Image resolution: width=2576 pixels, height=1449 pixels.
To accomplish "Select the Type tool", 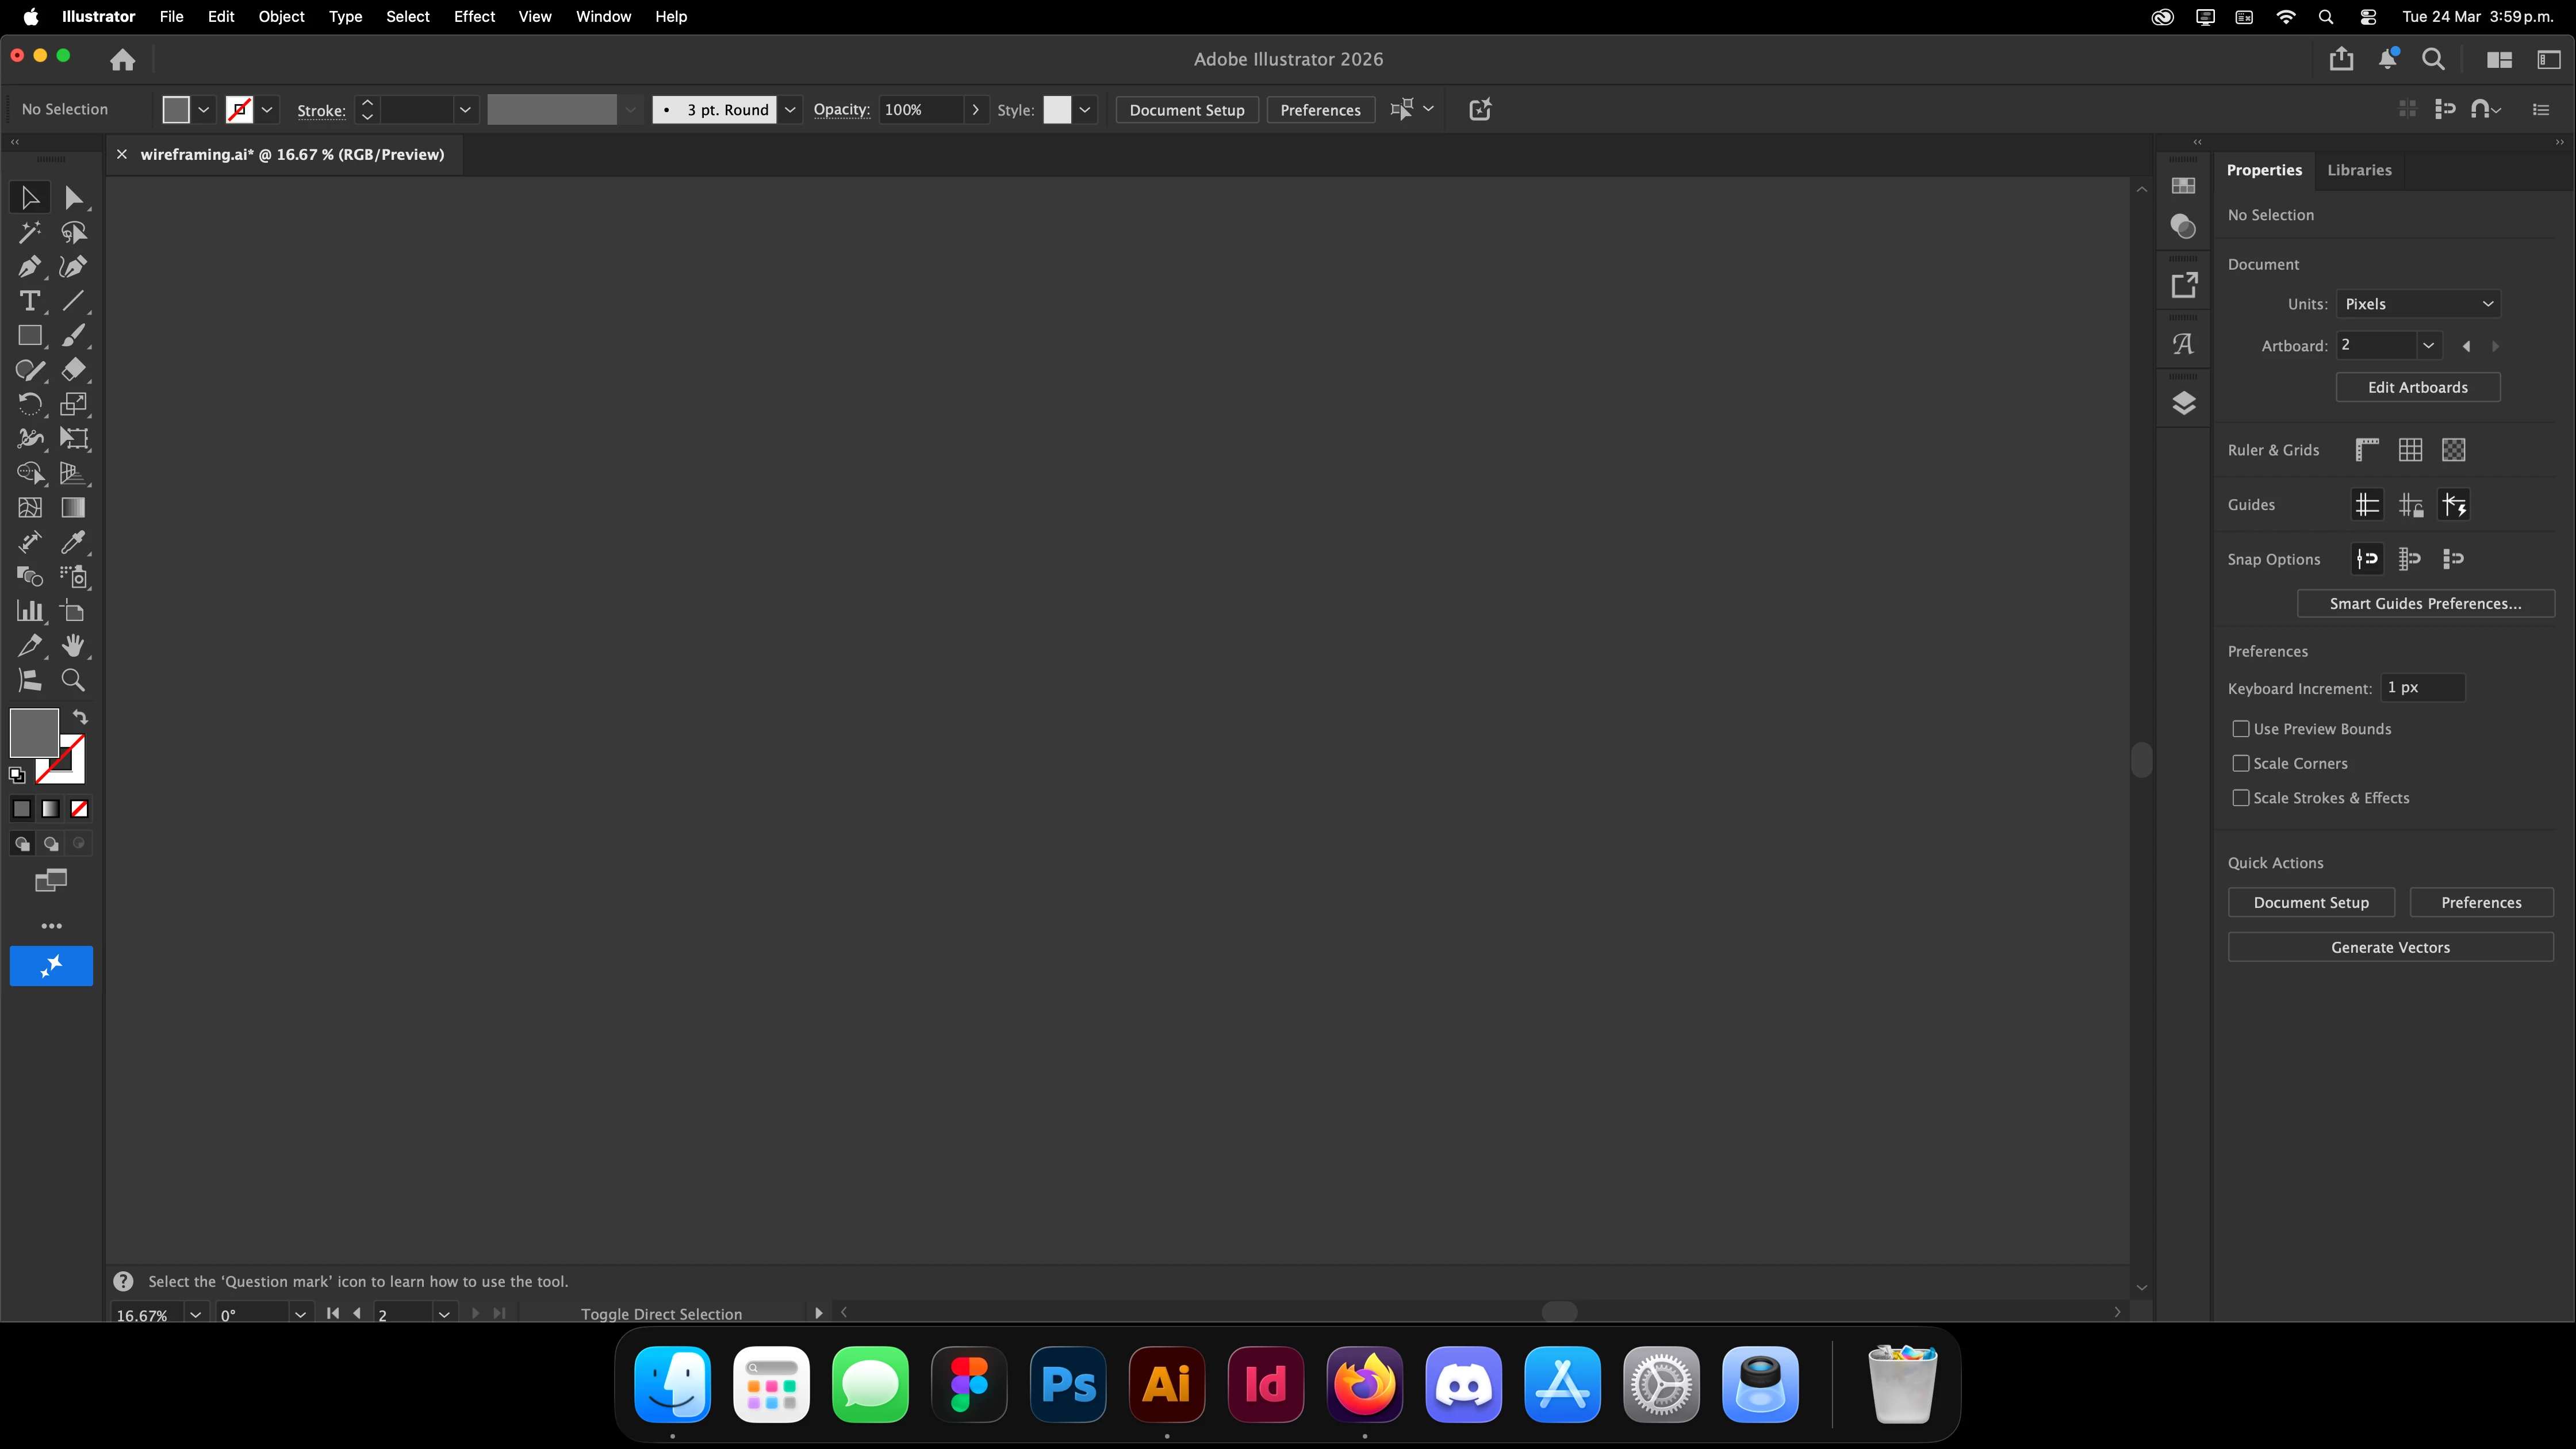I will point(29,301).
